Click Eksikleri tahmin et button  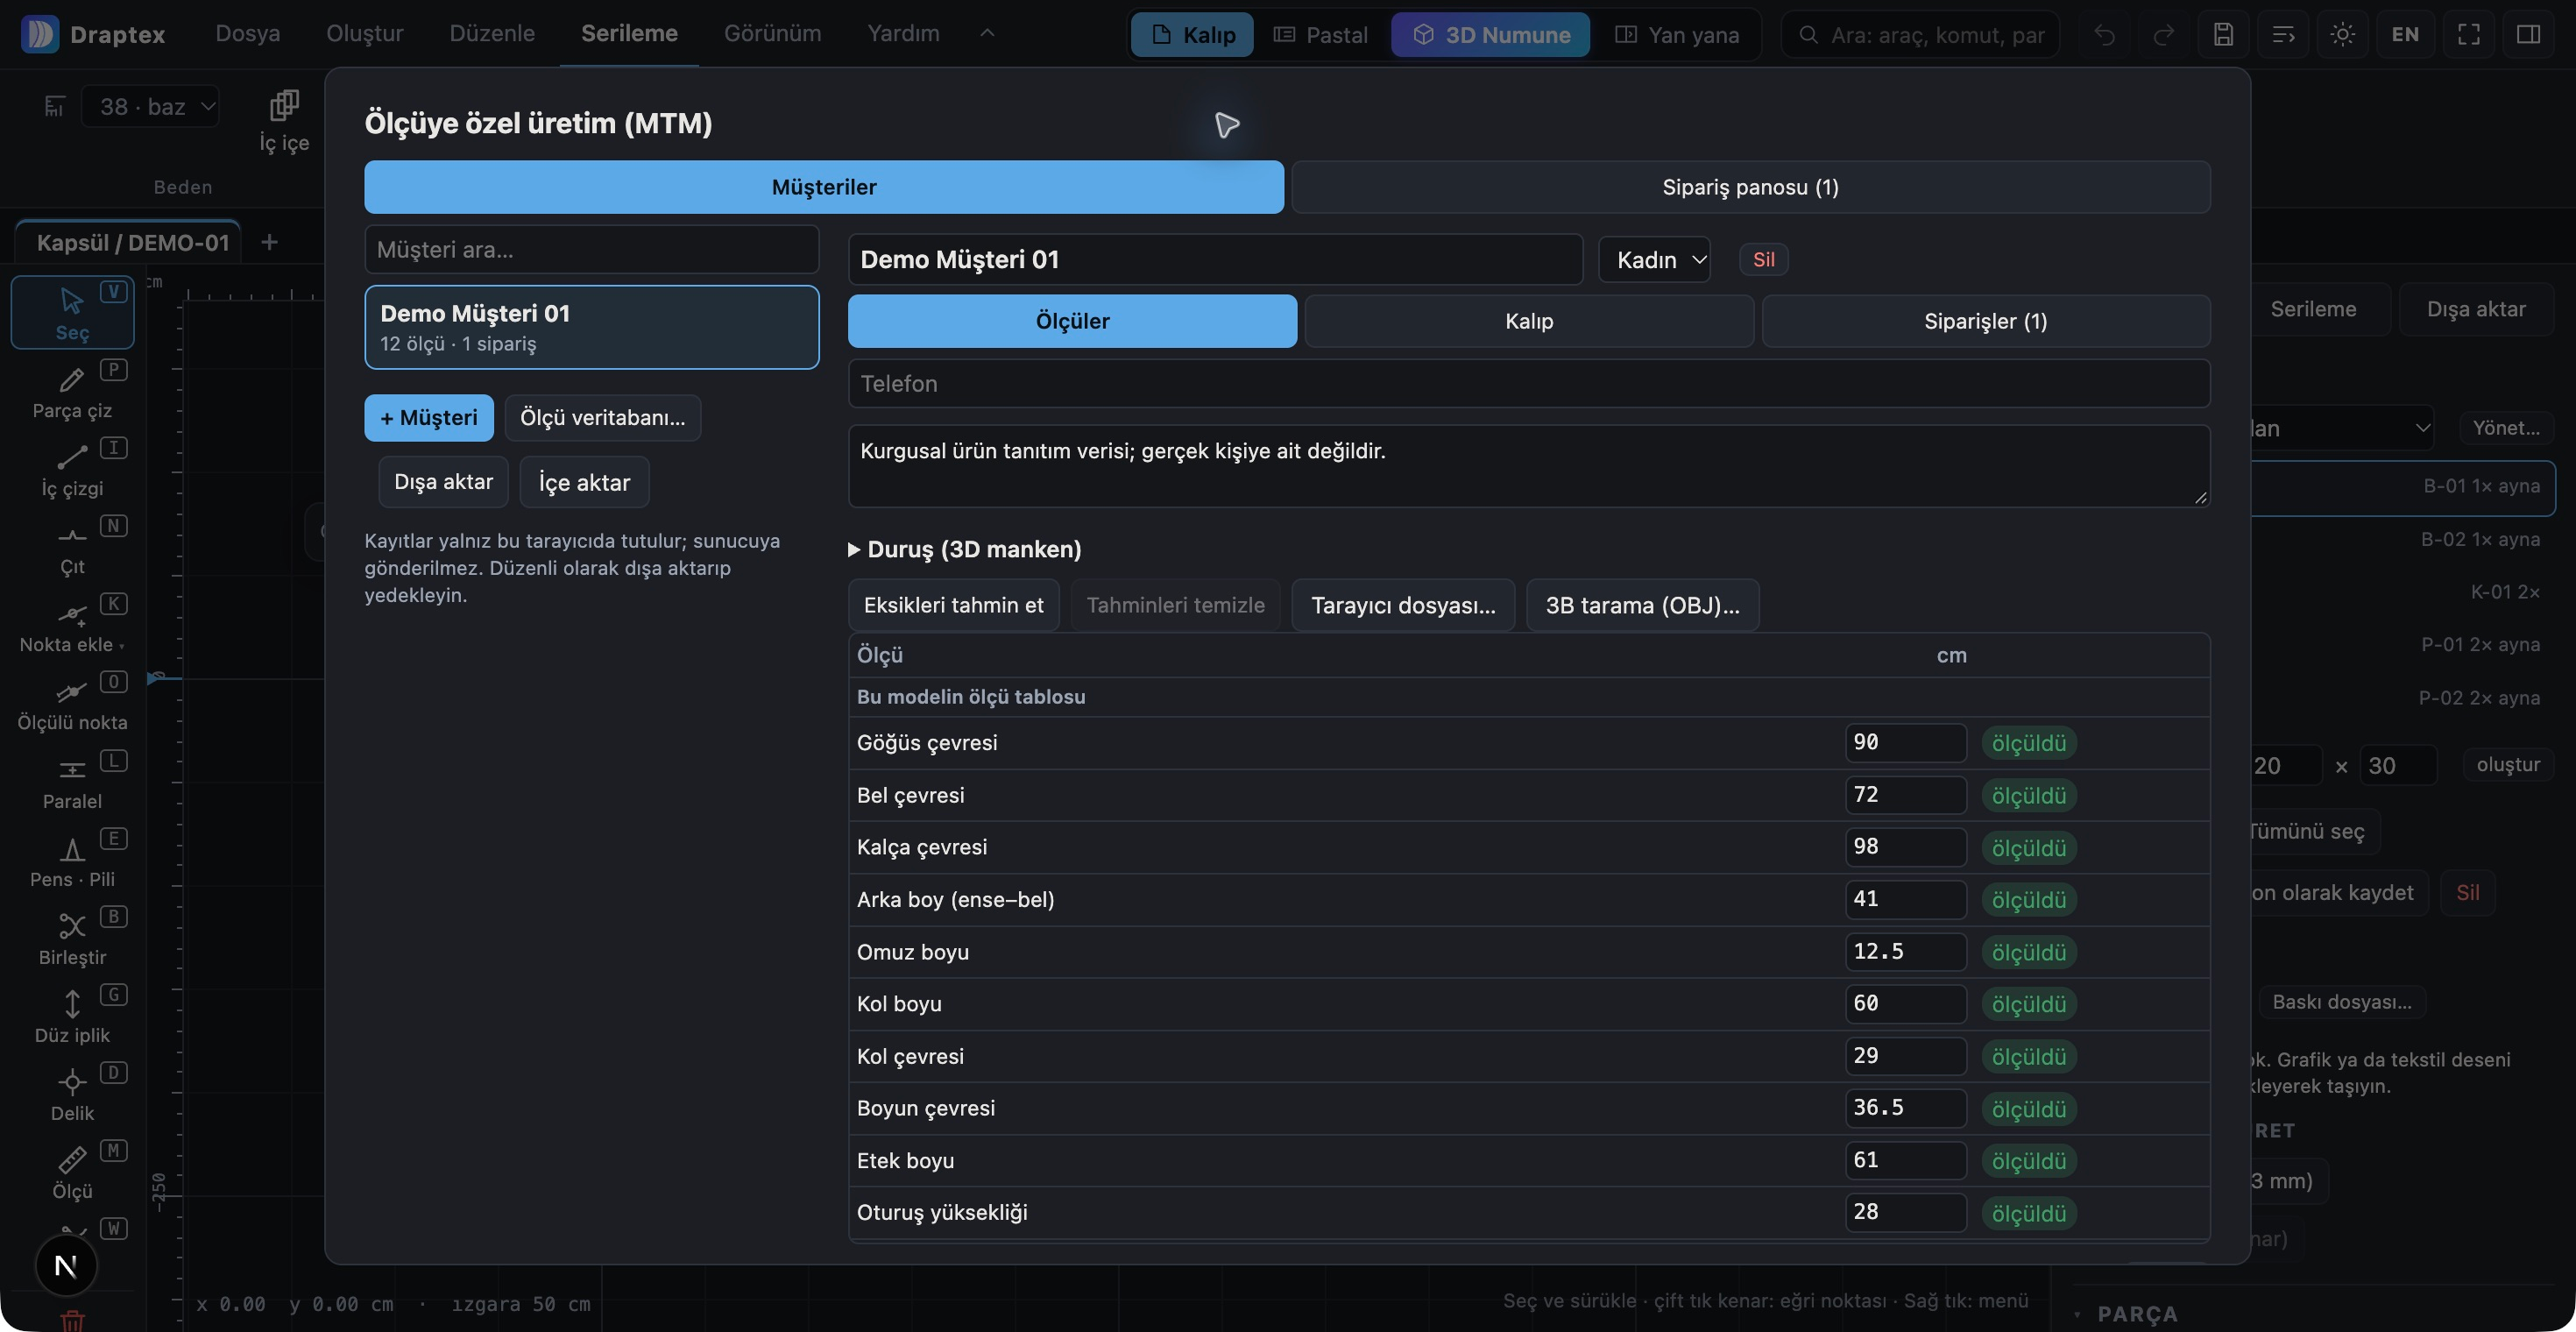coord(953,605)
